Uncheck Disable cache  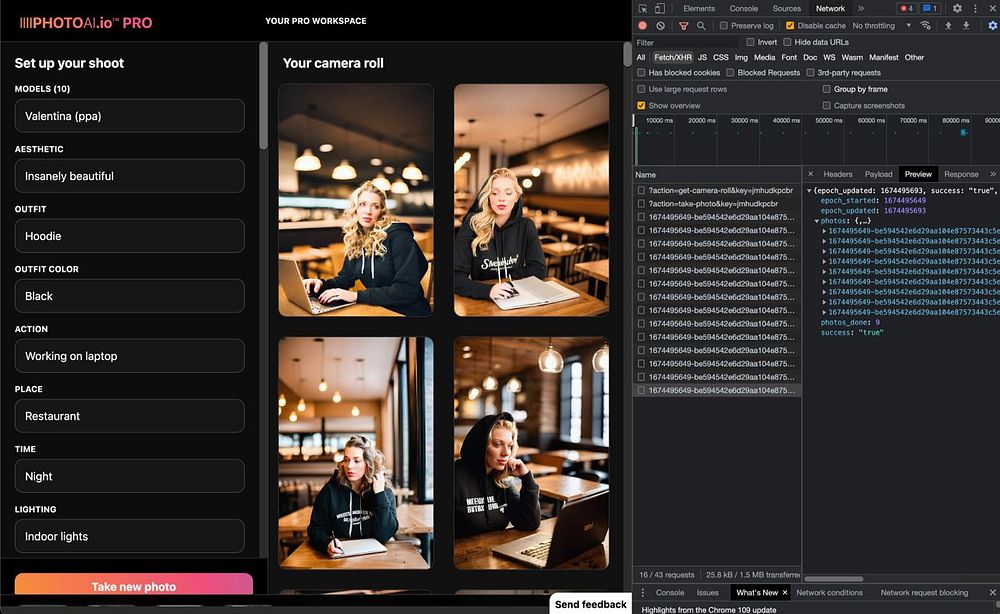790,26
